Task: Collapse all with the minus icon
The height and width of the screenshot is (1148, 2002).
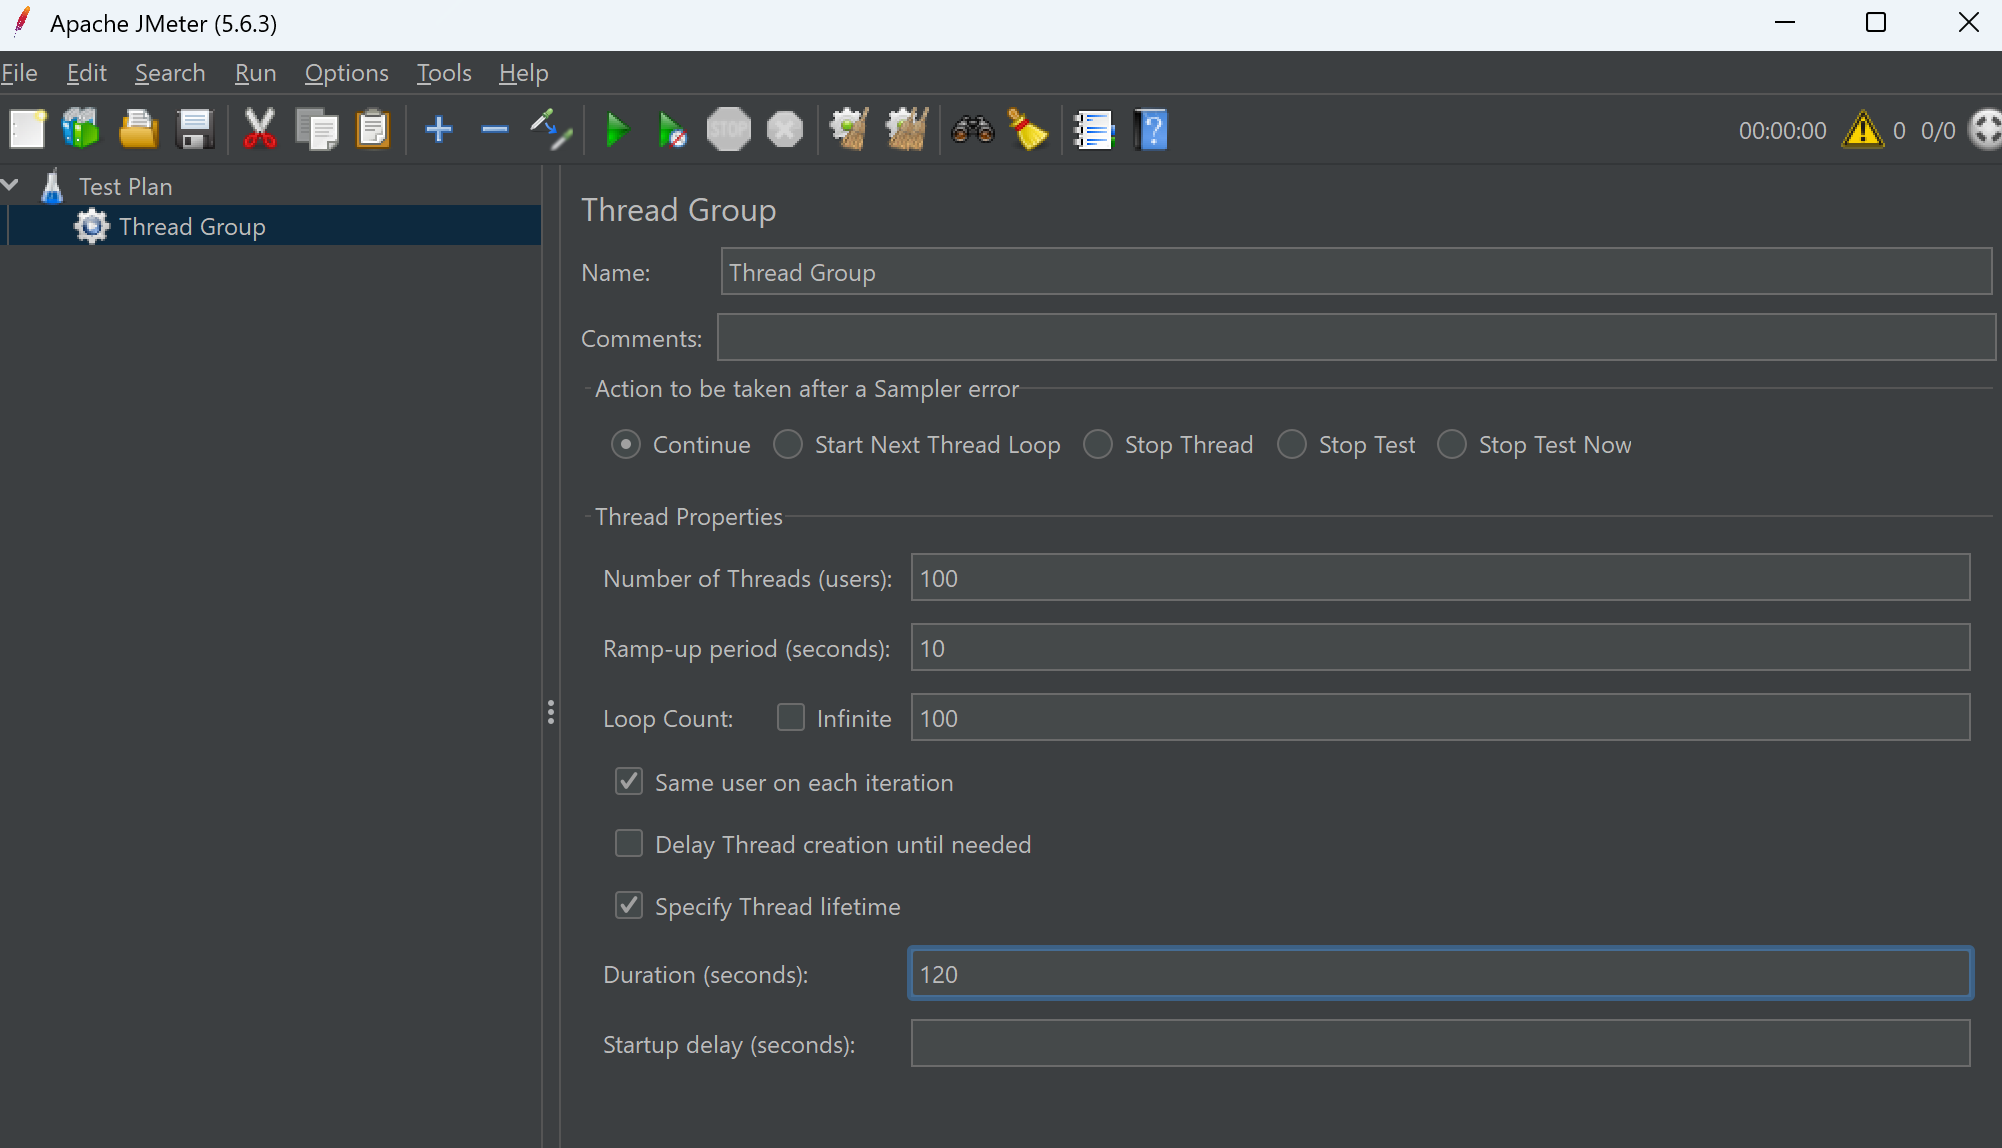Action: pyautogui.click(x=495, y=130)
